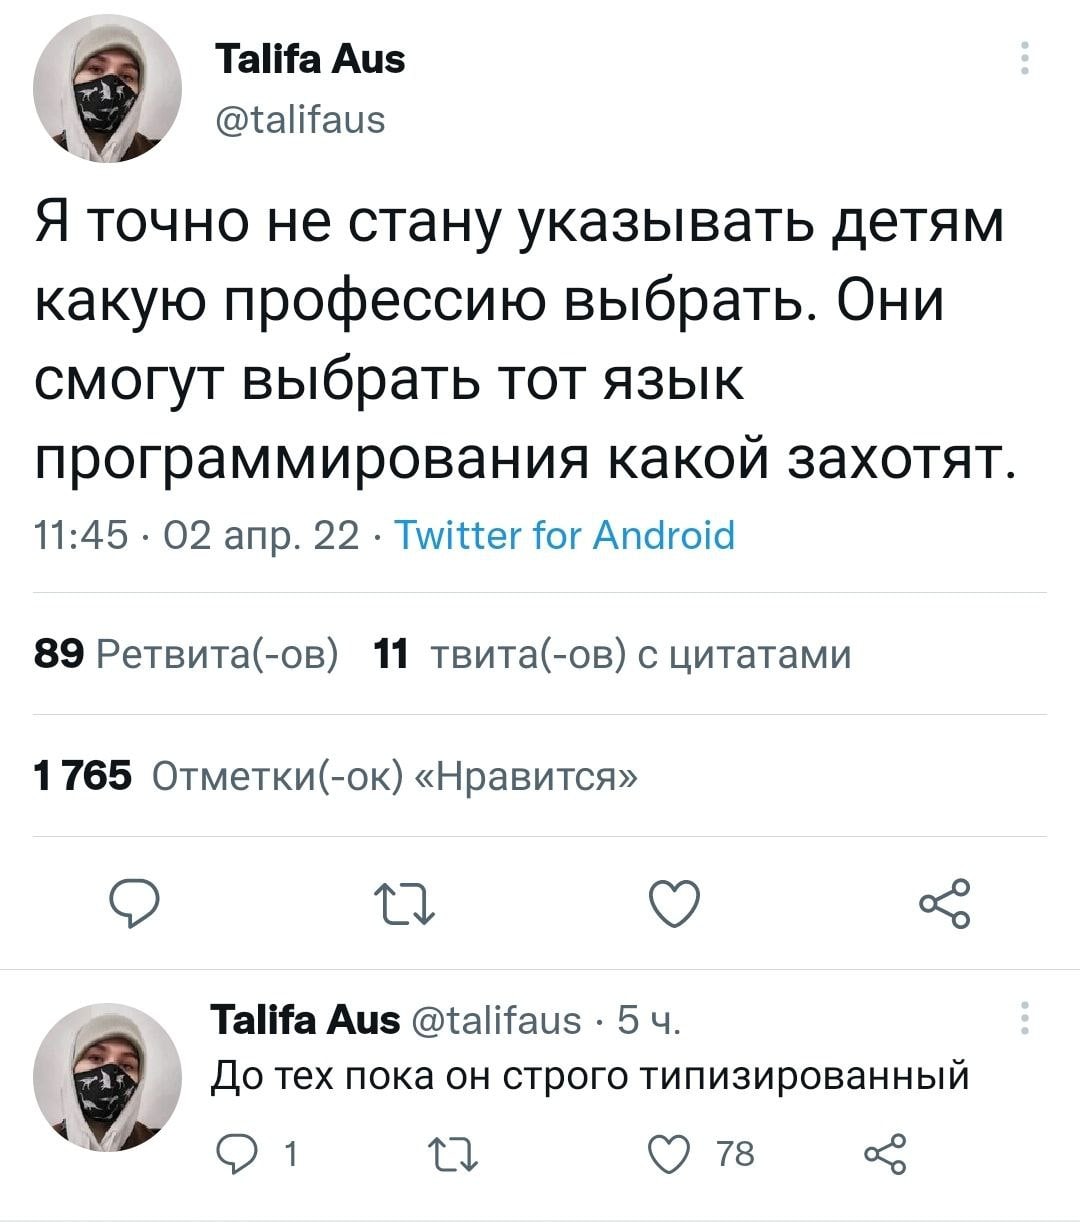1080x1224 pixels.
Task: Retweet the main tweet
Action: 403,904
